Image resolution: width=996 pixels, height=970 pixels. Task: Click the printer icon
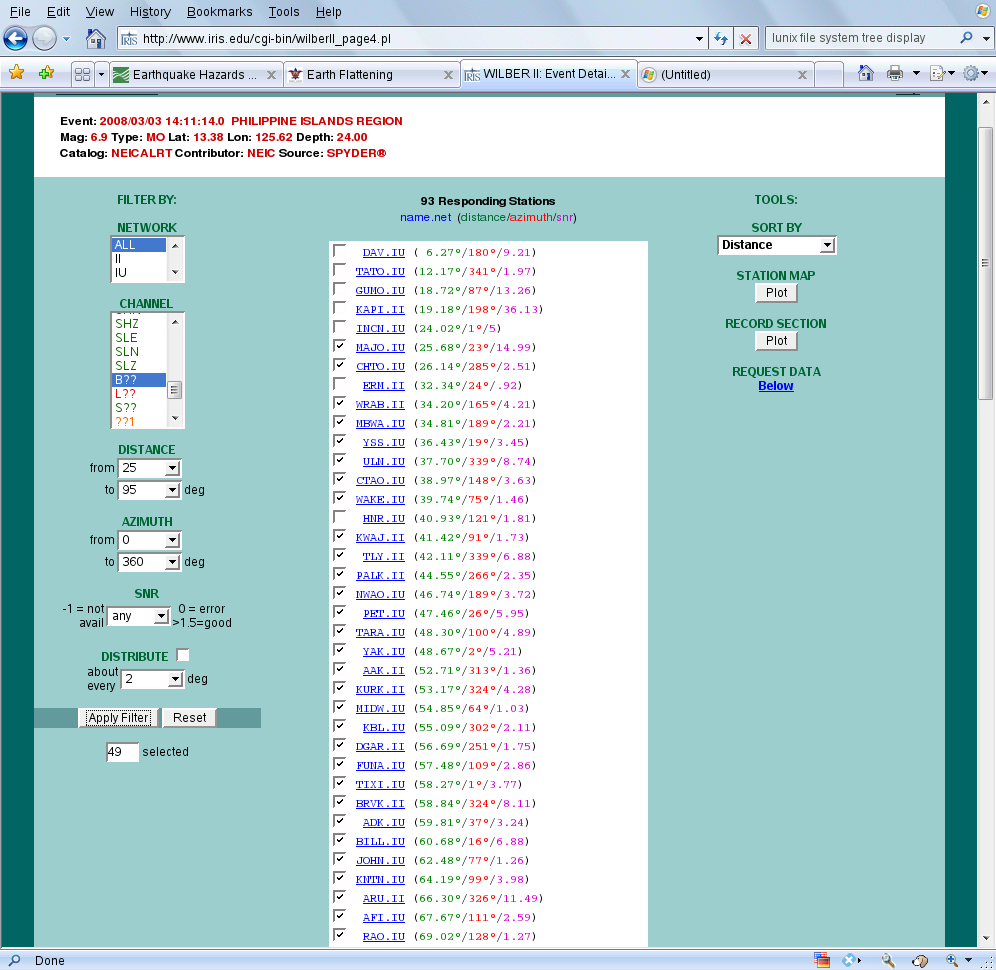(x=894, y=73)
